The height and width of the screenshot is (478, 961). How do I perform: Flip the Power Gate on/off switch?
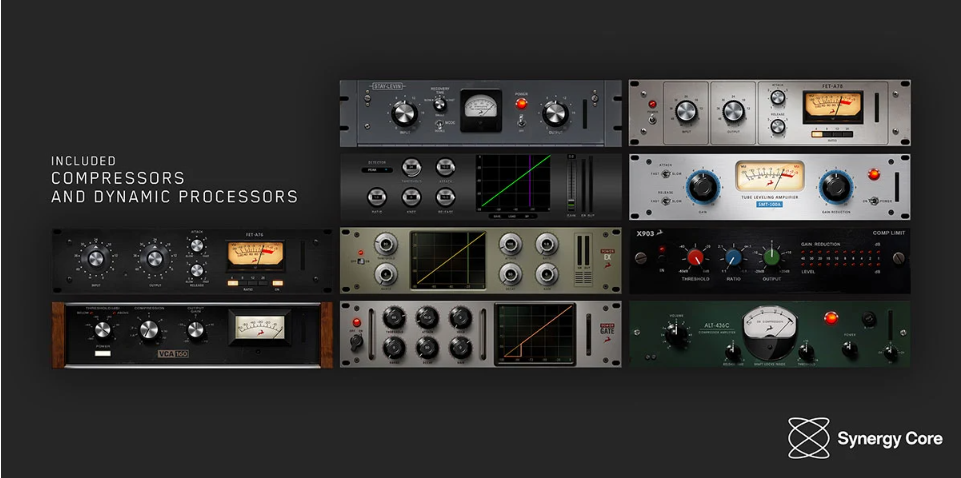[359, 342]
